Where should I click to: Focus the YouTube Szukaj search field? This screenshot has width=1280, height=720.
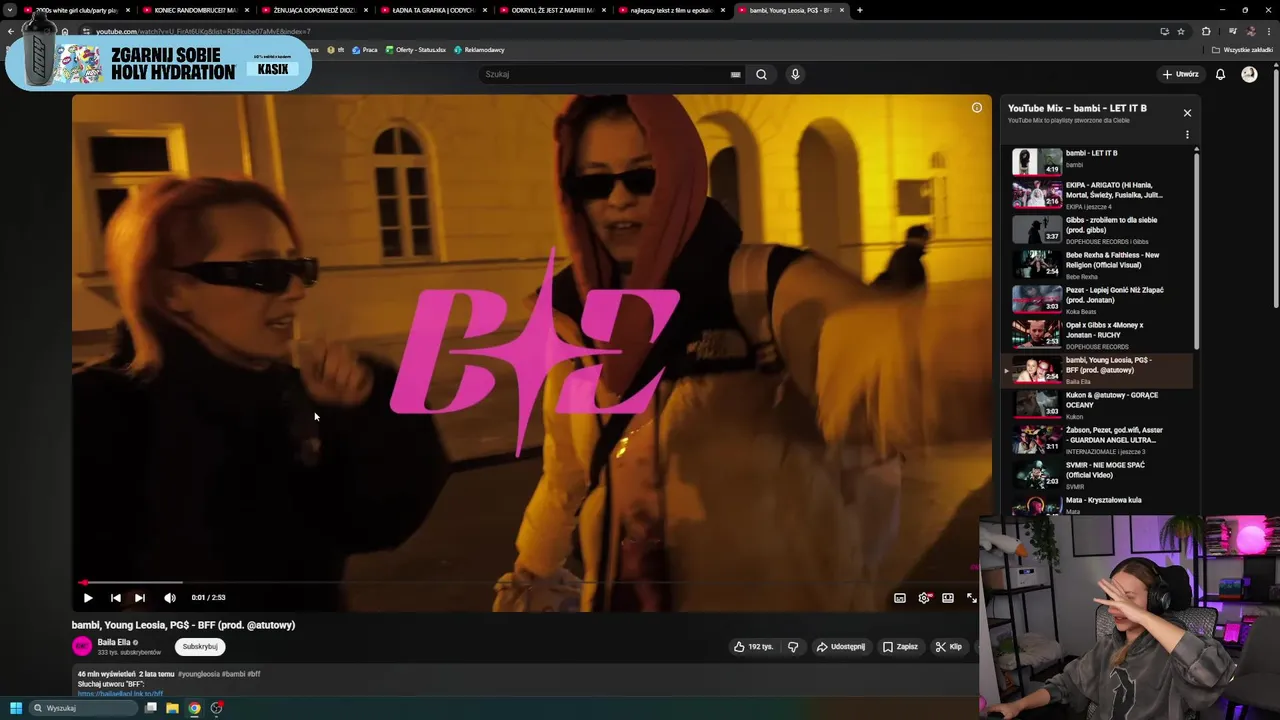click(x=605, y=74)
